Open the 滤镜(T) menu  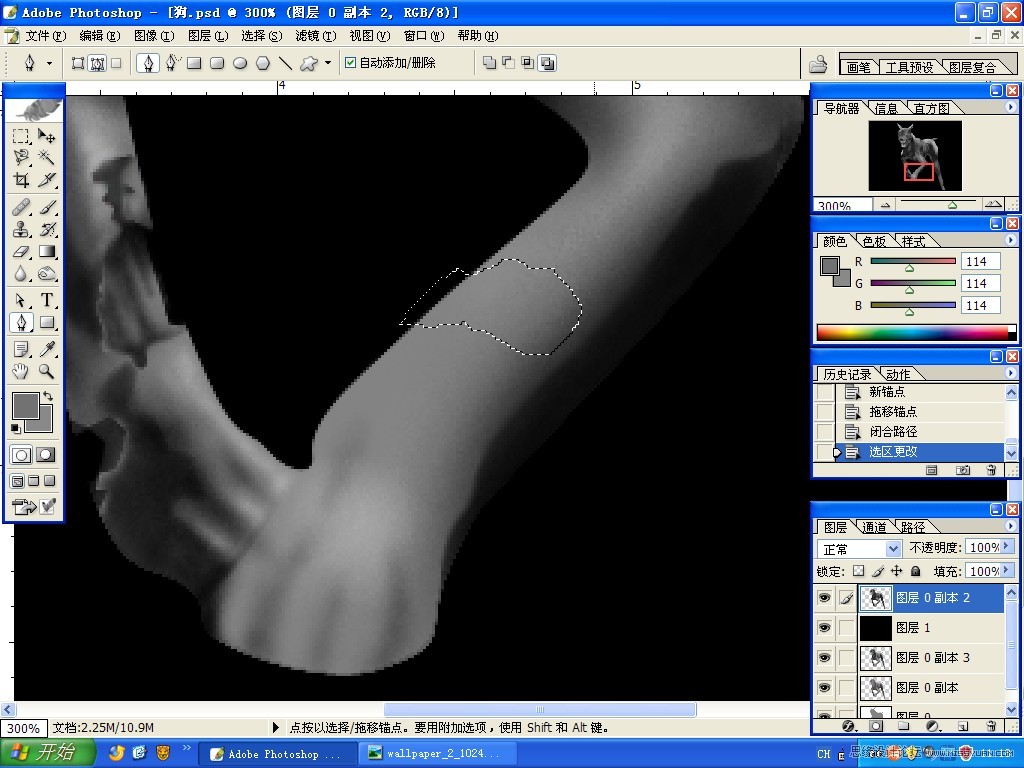click(x=315, y=36)
